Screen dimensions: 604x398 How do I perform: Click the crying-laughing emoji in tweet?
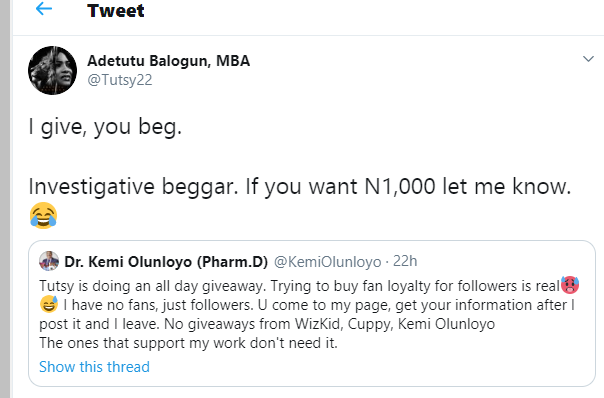pyautogui.click(x=44, y=215)
